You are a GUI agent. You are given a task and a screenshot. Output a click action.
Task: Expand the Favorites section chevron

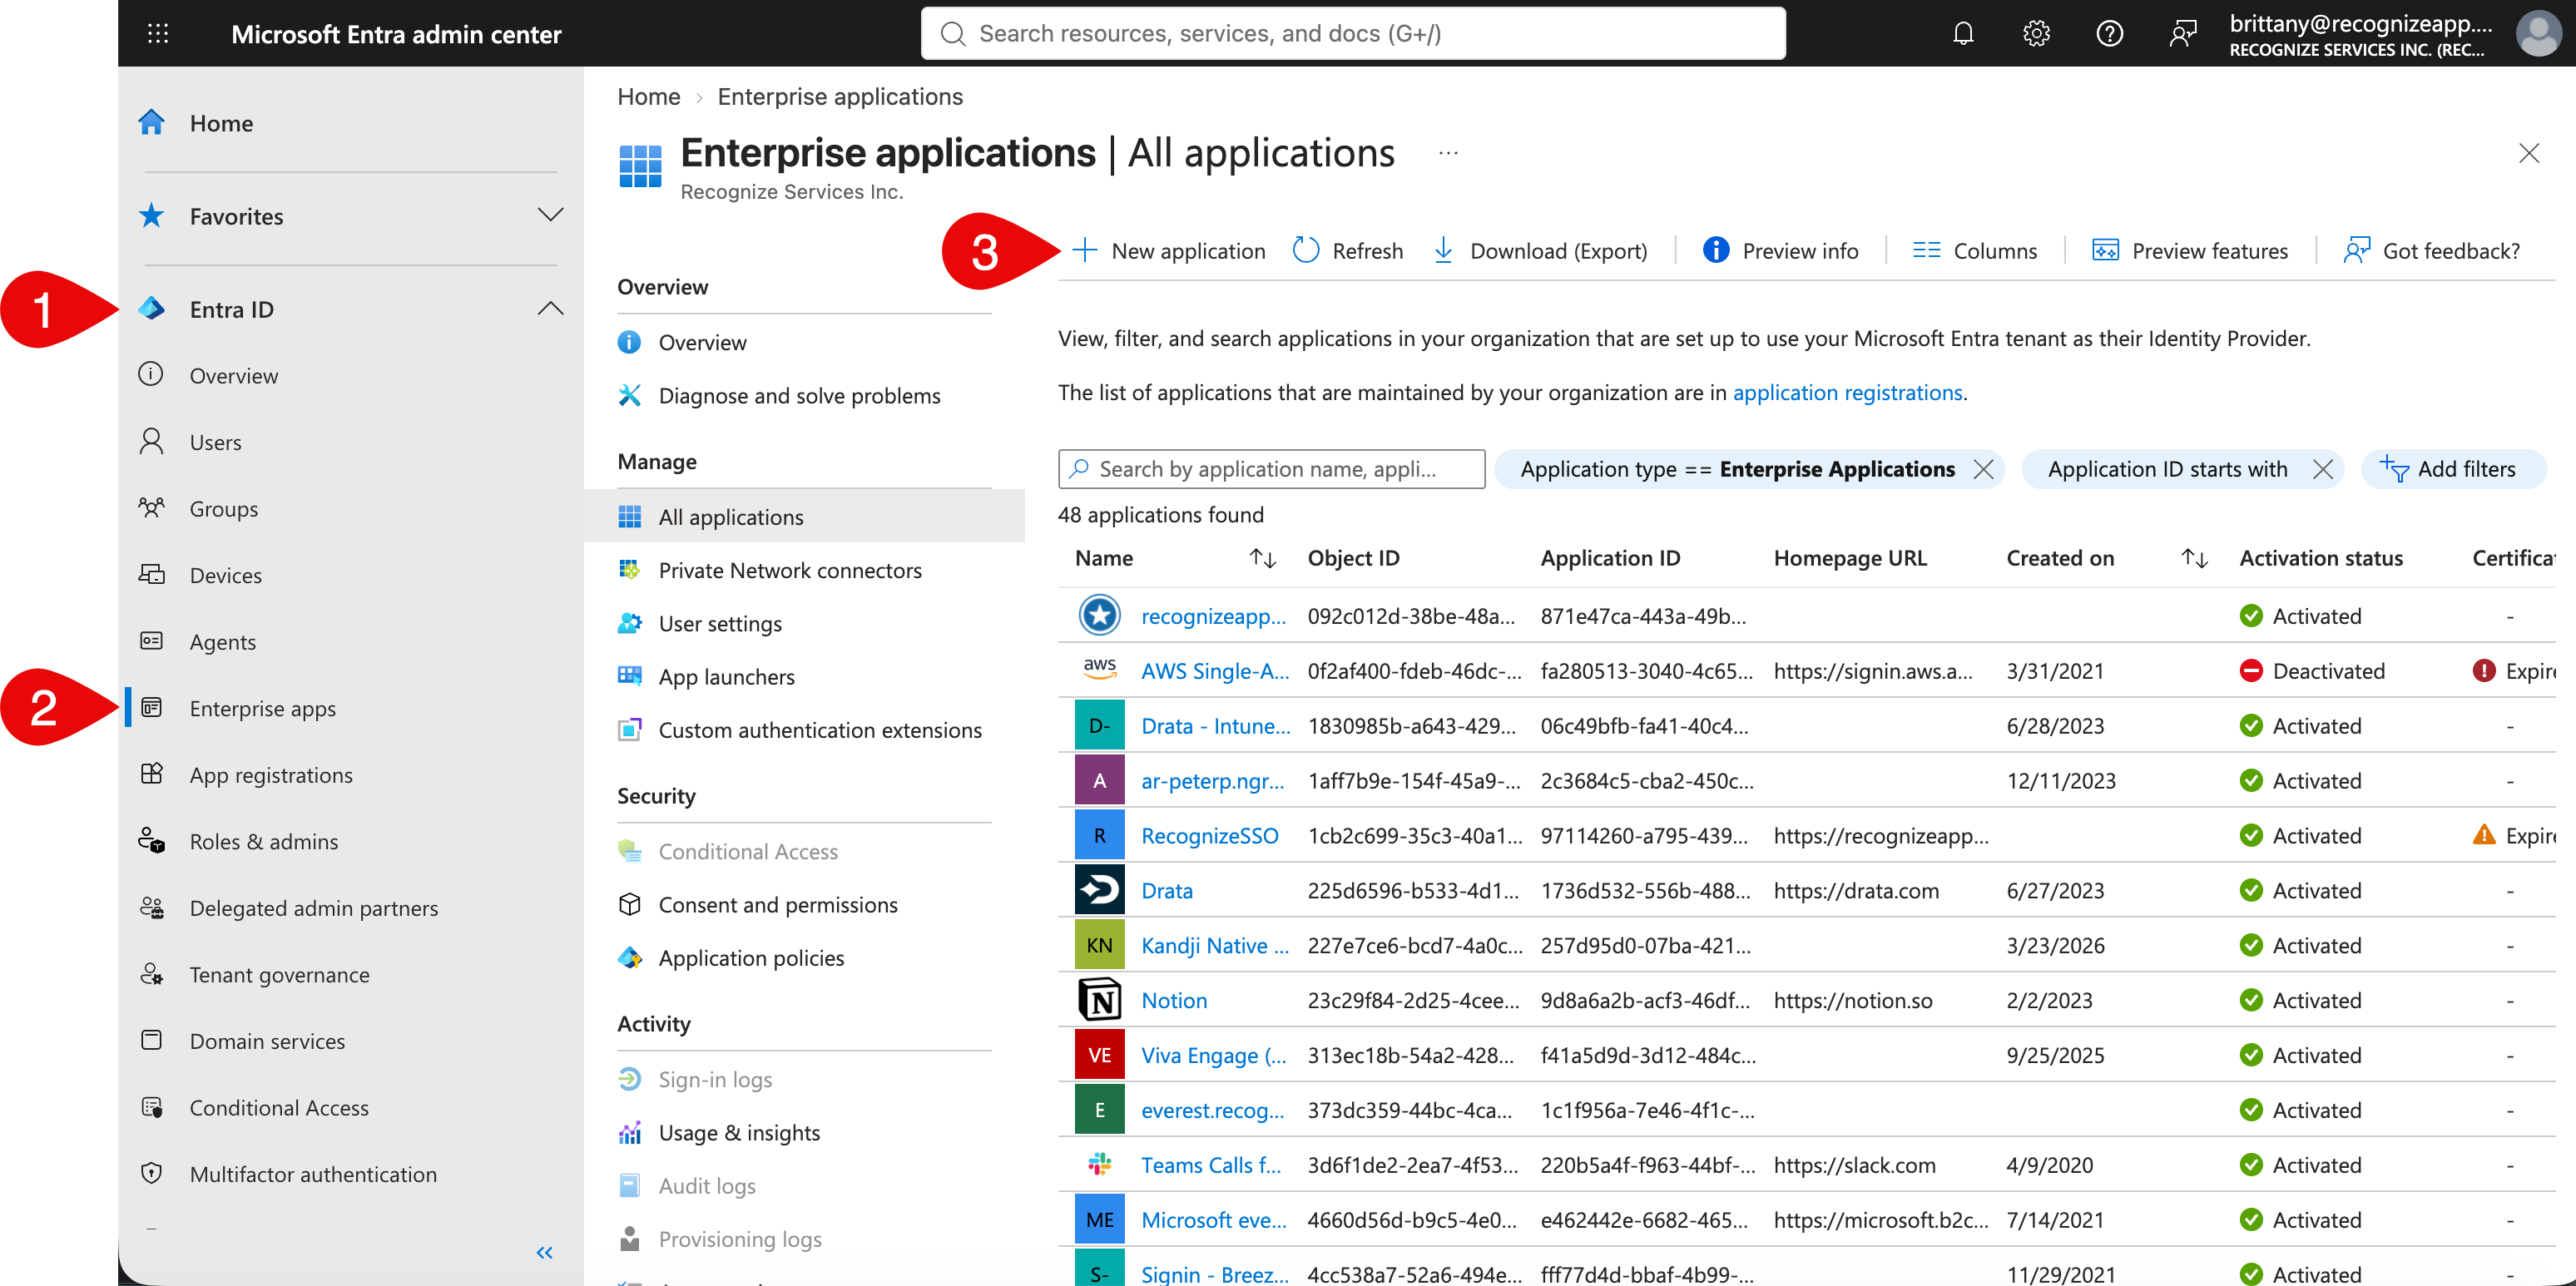[x=550, y=215]
